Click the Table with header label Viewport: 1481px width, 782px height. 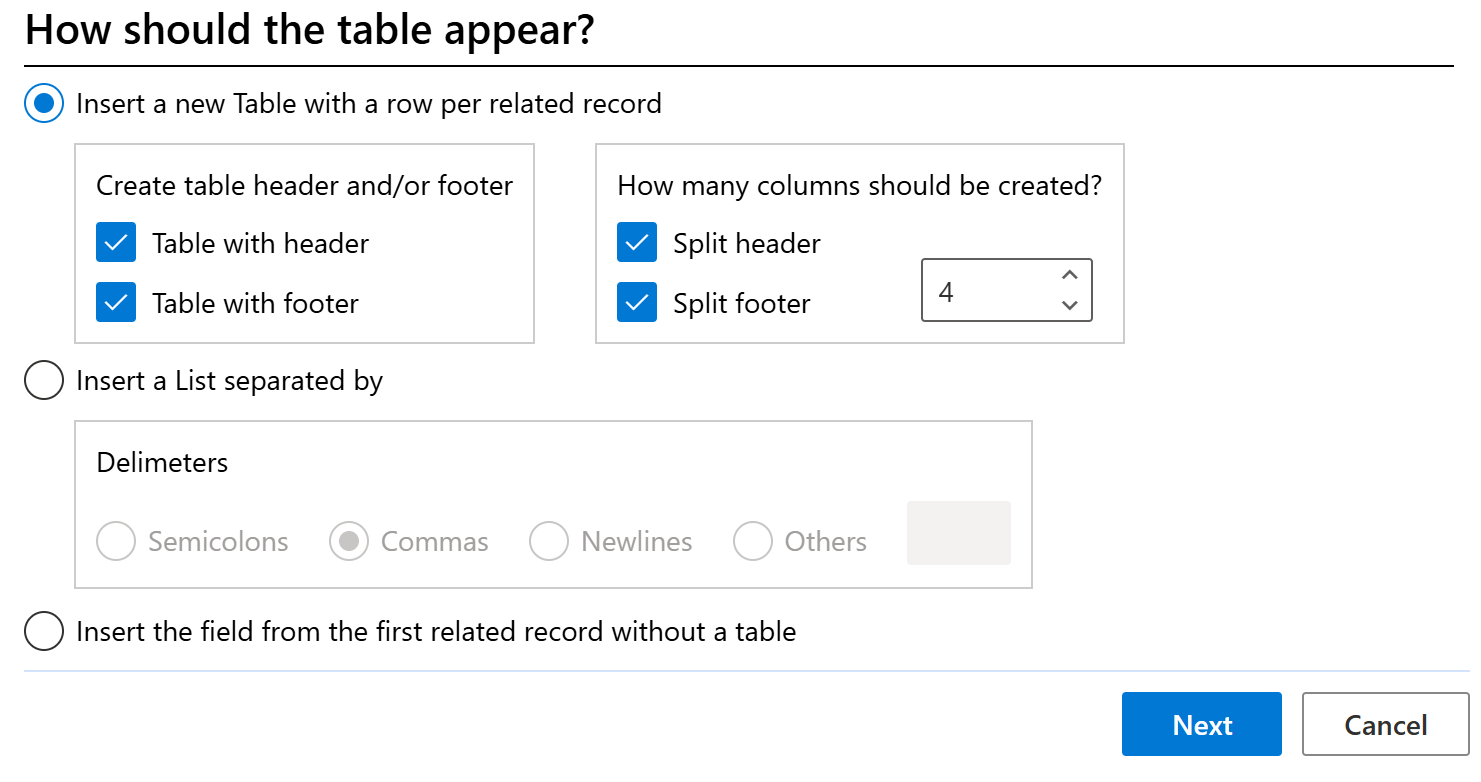(260, 244)
